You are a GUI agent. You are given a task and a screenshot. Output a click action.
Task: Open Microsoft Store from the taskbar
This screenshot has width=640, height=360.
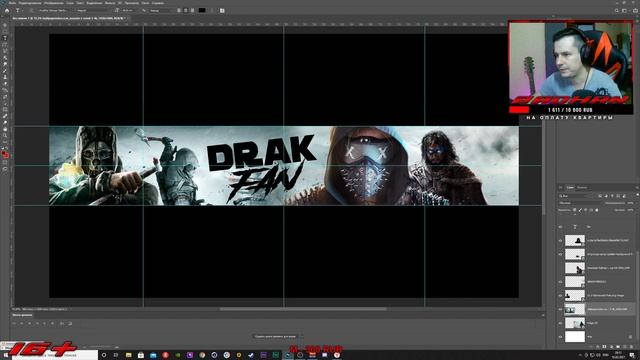(x=141, y=355)
